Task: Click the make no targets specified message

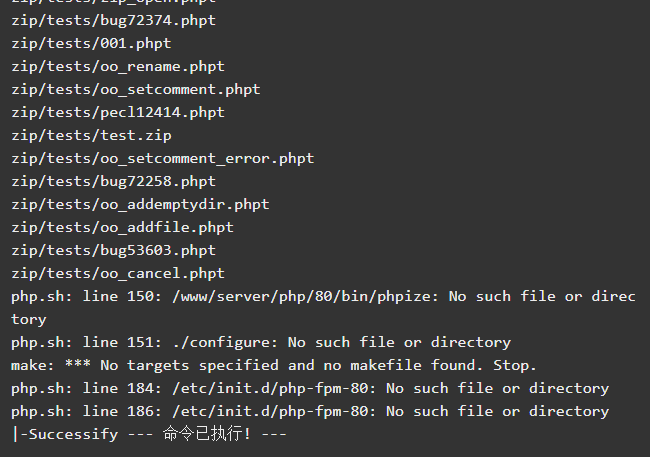Action: pos(274,366)
